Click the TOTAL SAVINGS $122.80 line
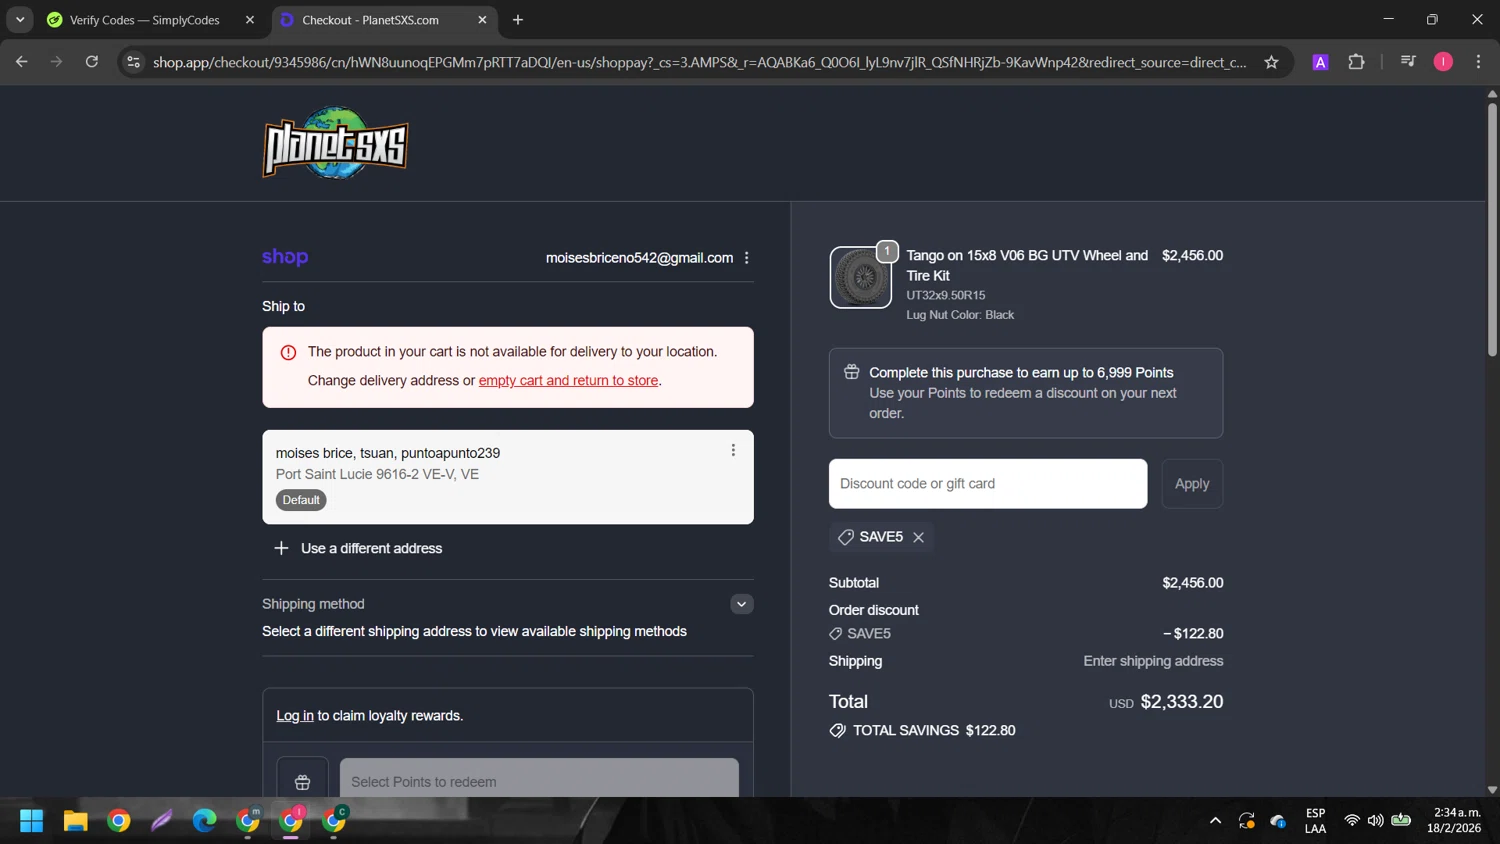The image size is (1500, 844). coord(922,731)
